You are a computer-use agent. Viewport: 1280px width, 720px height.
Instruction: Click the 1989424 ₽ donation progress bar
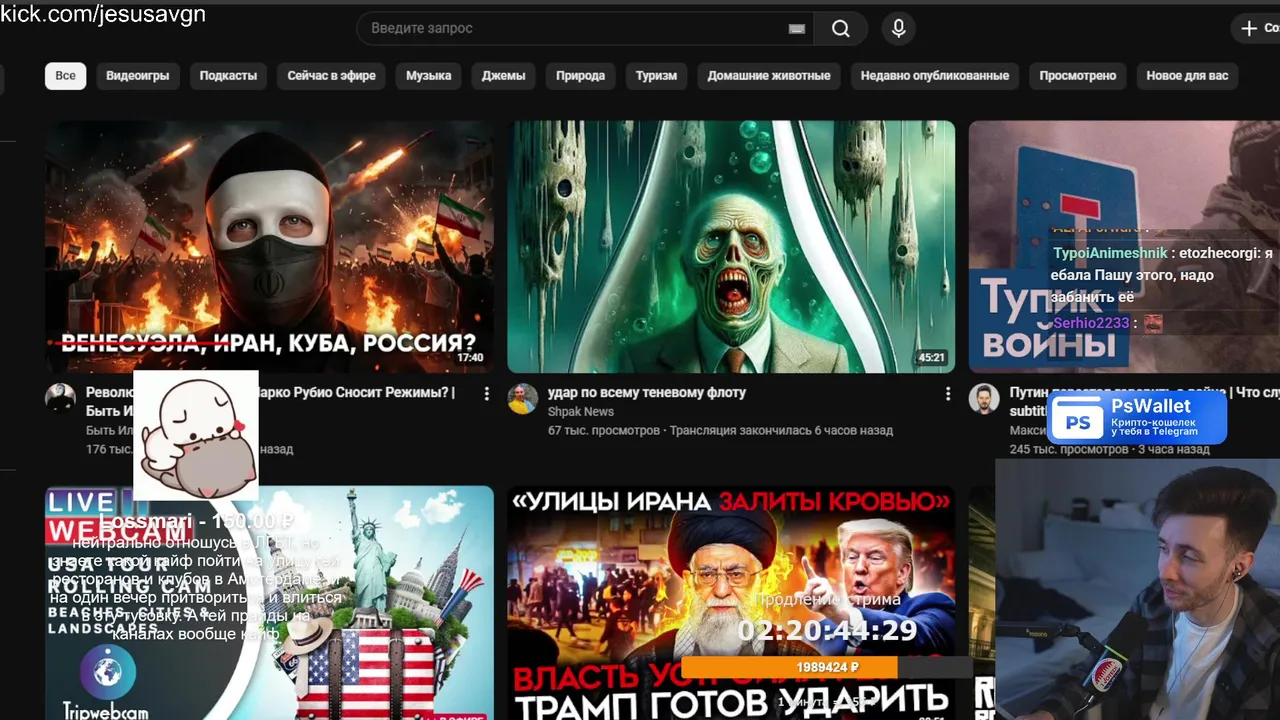pos(826,667)
